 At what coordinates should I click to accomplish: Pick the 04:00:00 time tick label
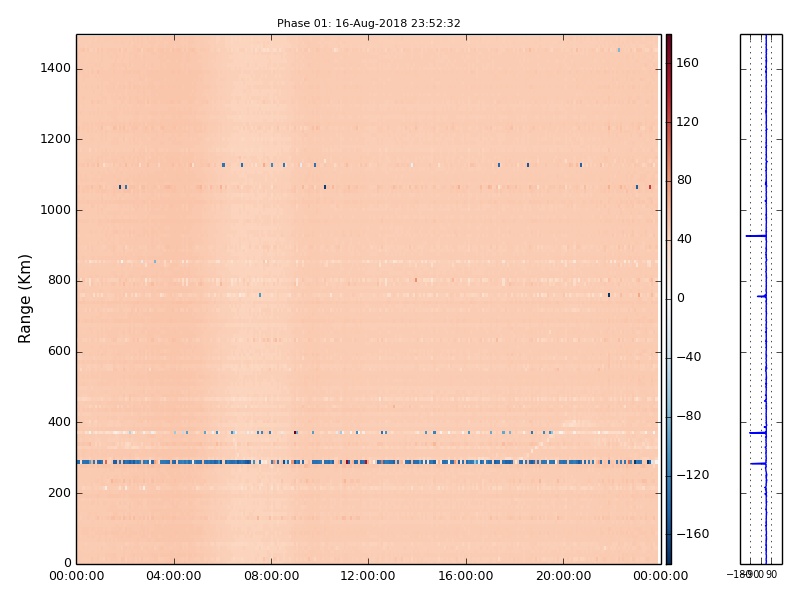pyautogui.click(x=173, y=576)
